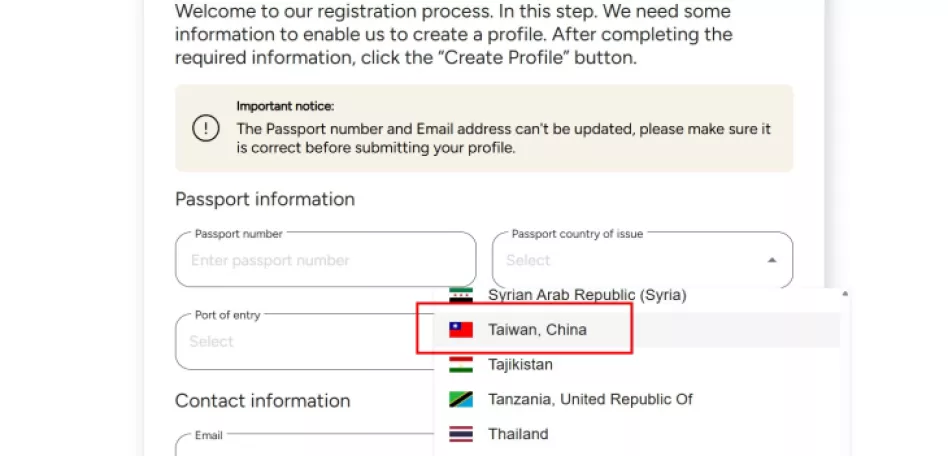Click the Contact information heading
Image resolution: width=948 pixels, height=456 pixels.
262,400
